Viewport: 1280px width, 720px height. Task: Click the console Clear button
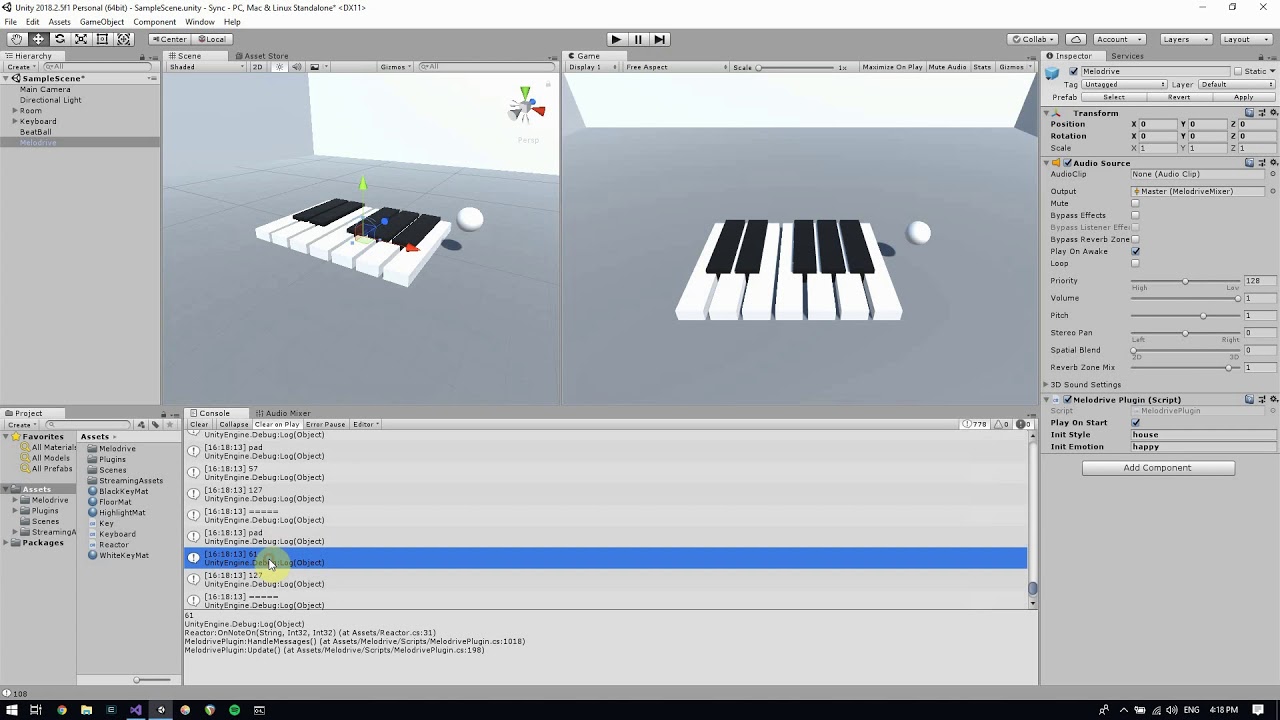point(199,424)
